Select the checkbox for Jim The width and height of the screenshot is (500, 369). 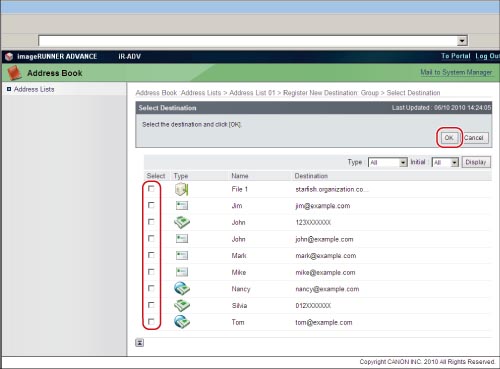(151, 205)
